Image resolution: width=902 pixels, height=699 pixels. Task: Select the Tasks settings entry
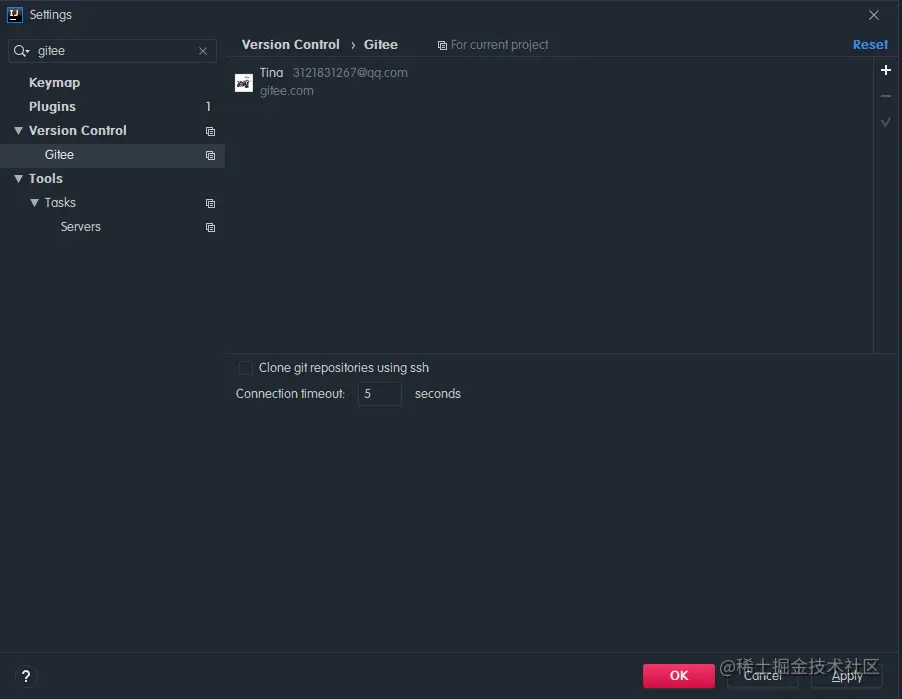pos(60,203)
